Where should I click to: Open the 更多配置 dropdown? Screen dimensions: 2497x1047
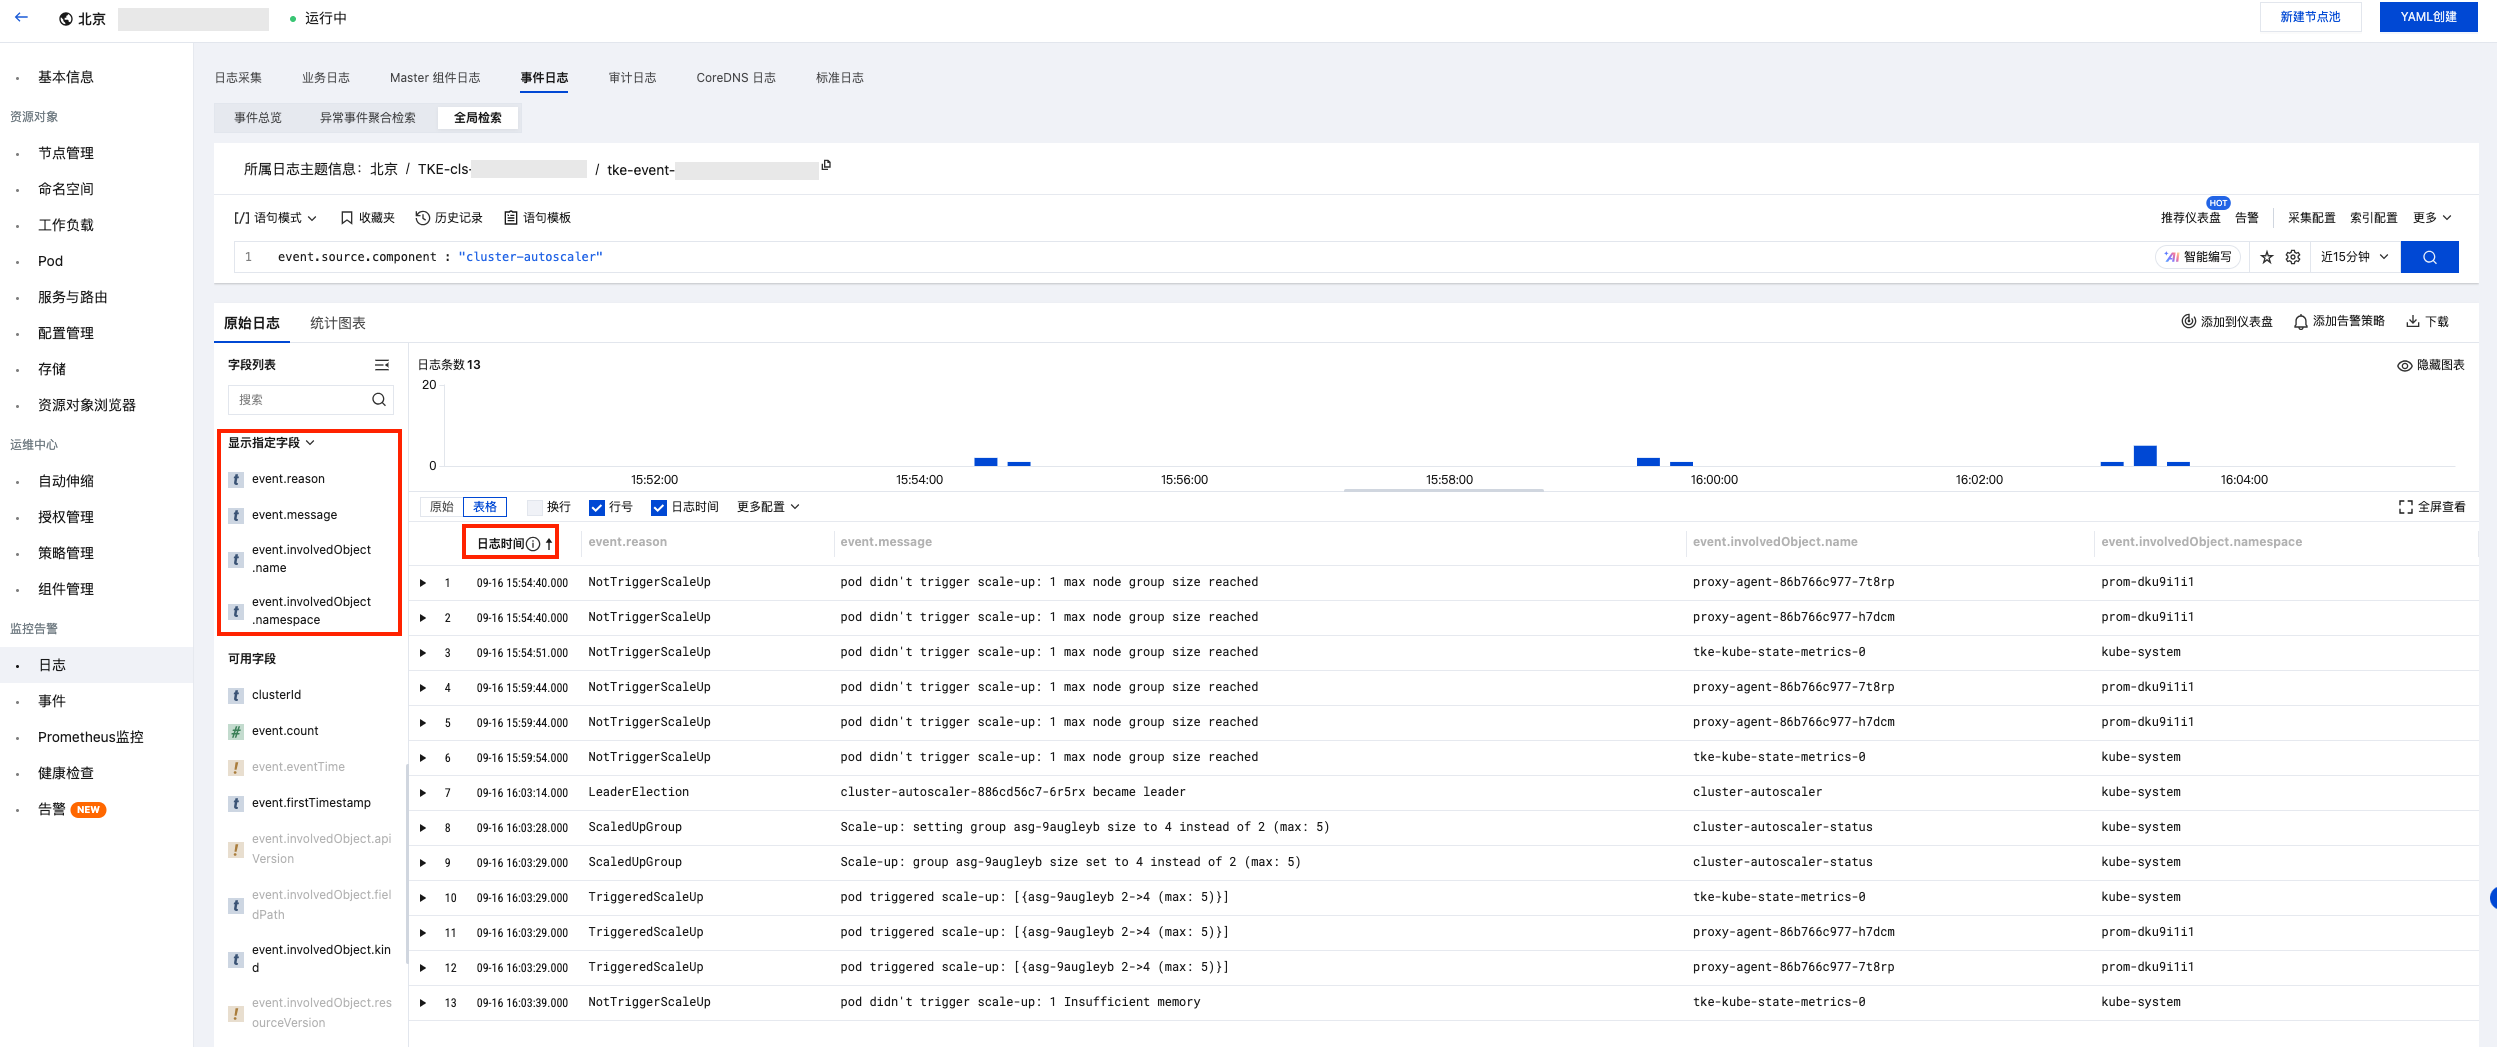(x=767, y=507)
